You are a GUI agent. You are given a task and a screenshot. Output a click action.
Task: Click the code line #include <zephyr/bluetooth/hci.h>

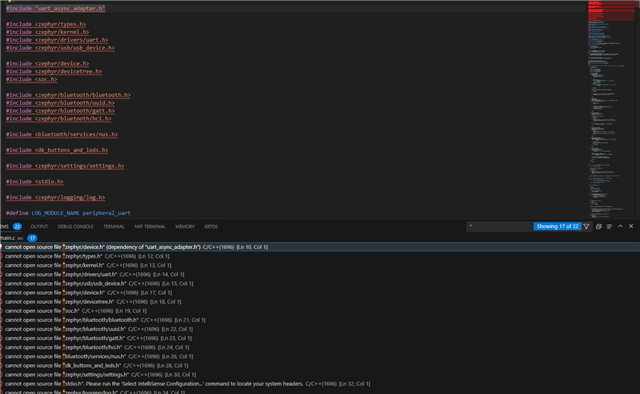tap(58, 118)
